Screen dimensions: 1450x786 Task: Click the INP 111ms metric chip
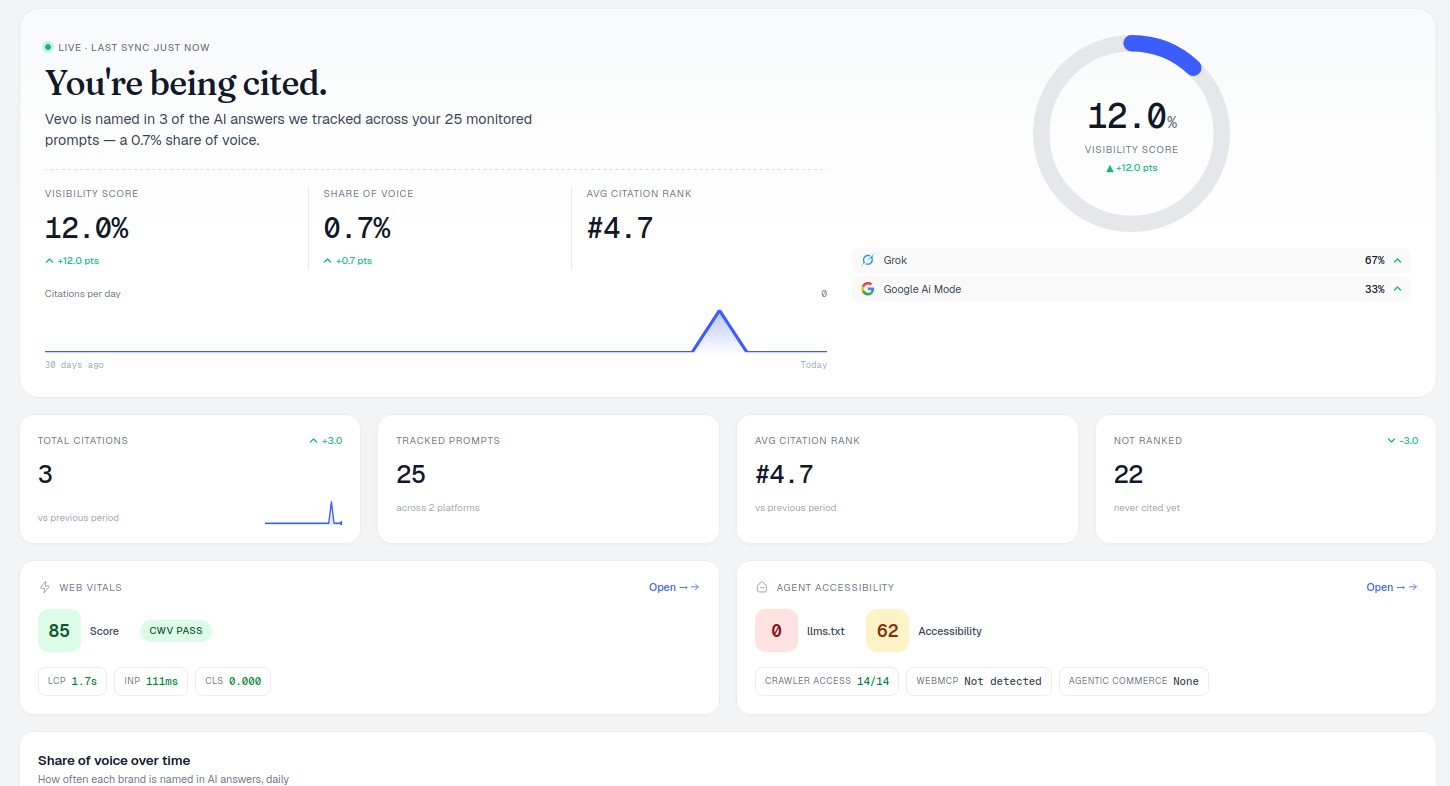pyautogui.click(x=151, y=681)
